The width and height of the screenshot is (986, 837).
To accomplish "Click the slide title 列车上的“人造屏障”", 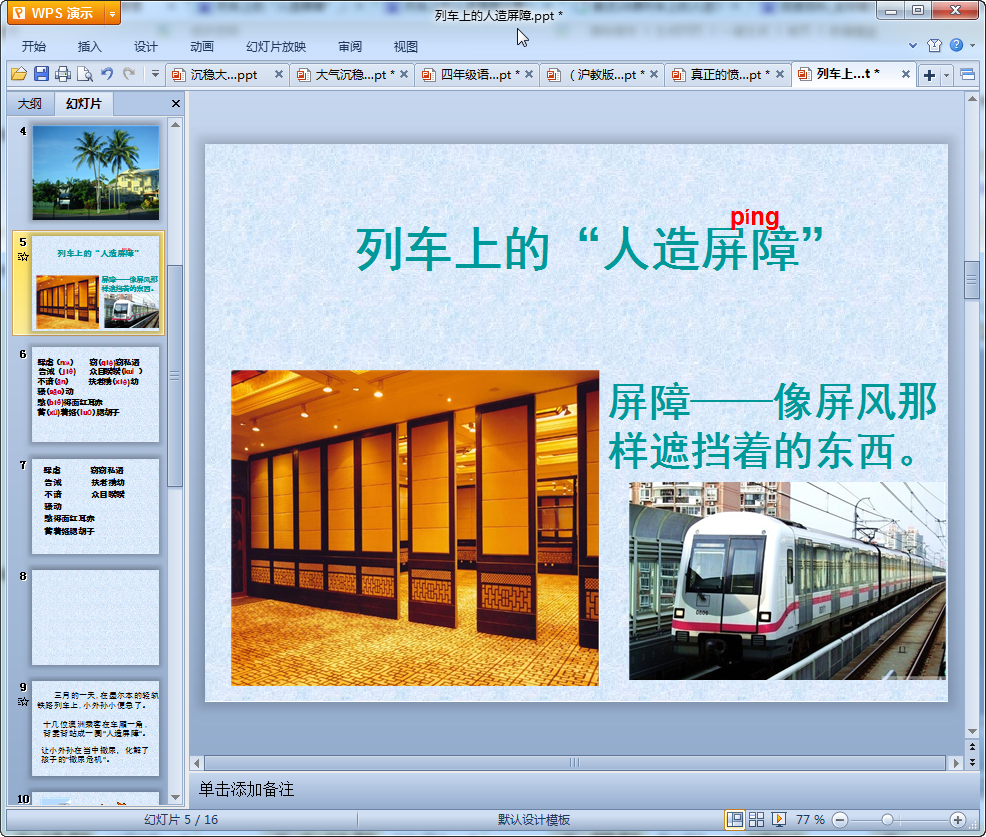I will 589,250.
